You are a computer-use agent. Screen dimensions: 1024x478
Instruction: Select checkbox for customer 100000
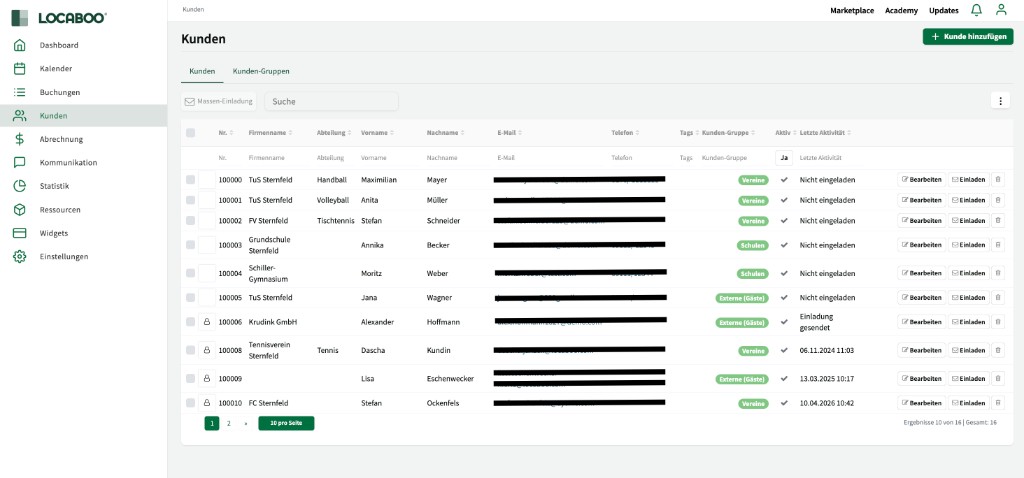(191, 180)
